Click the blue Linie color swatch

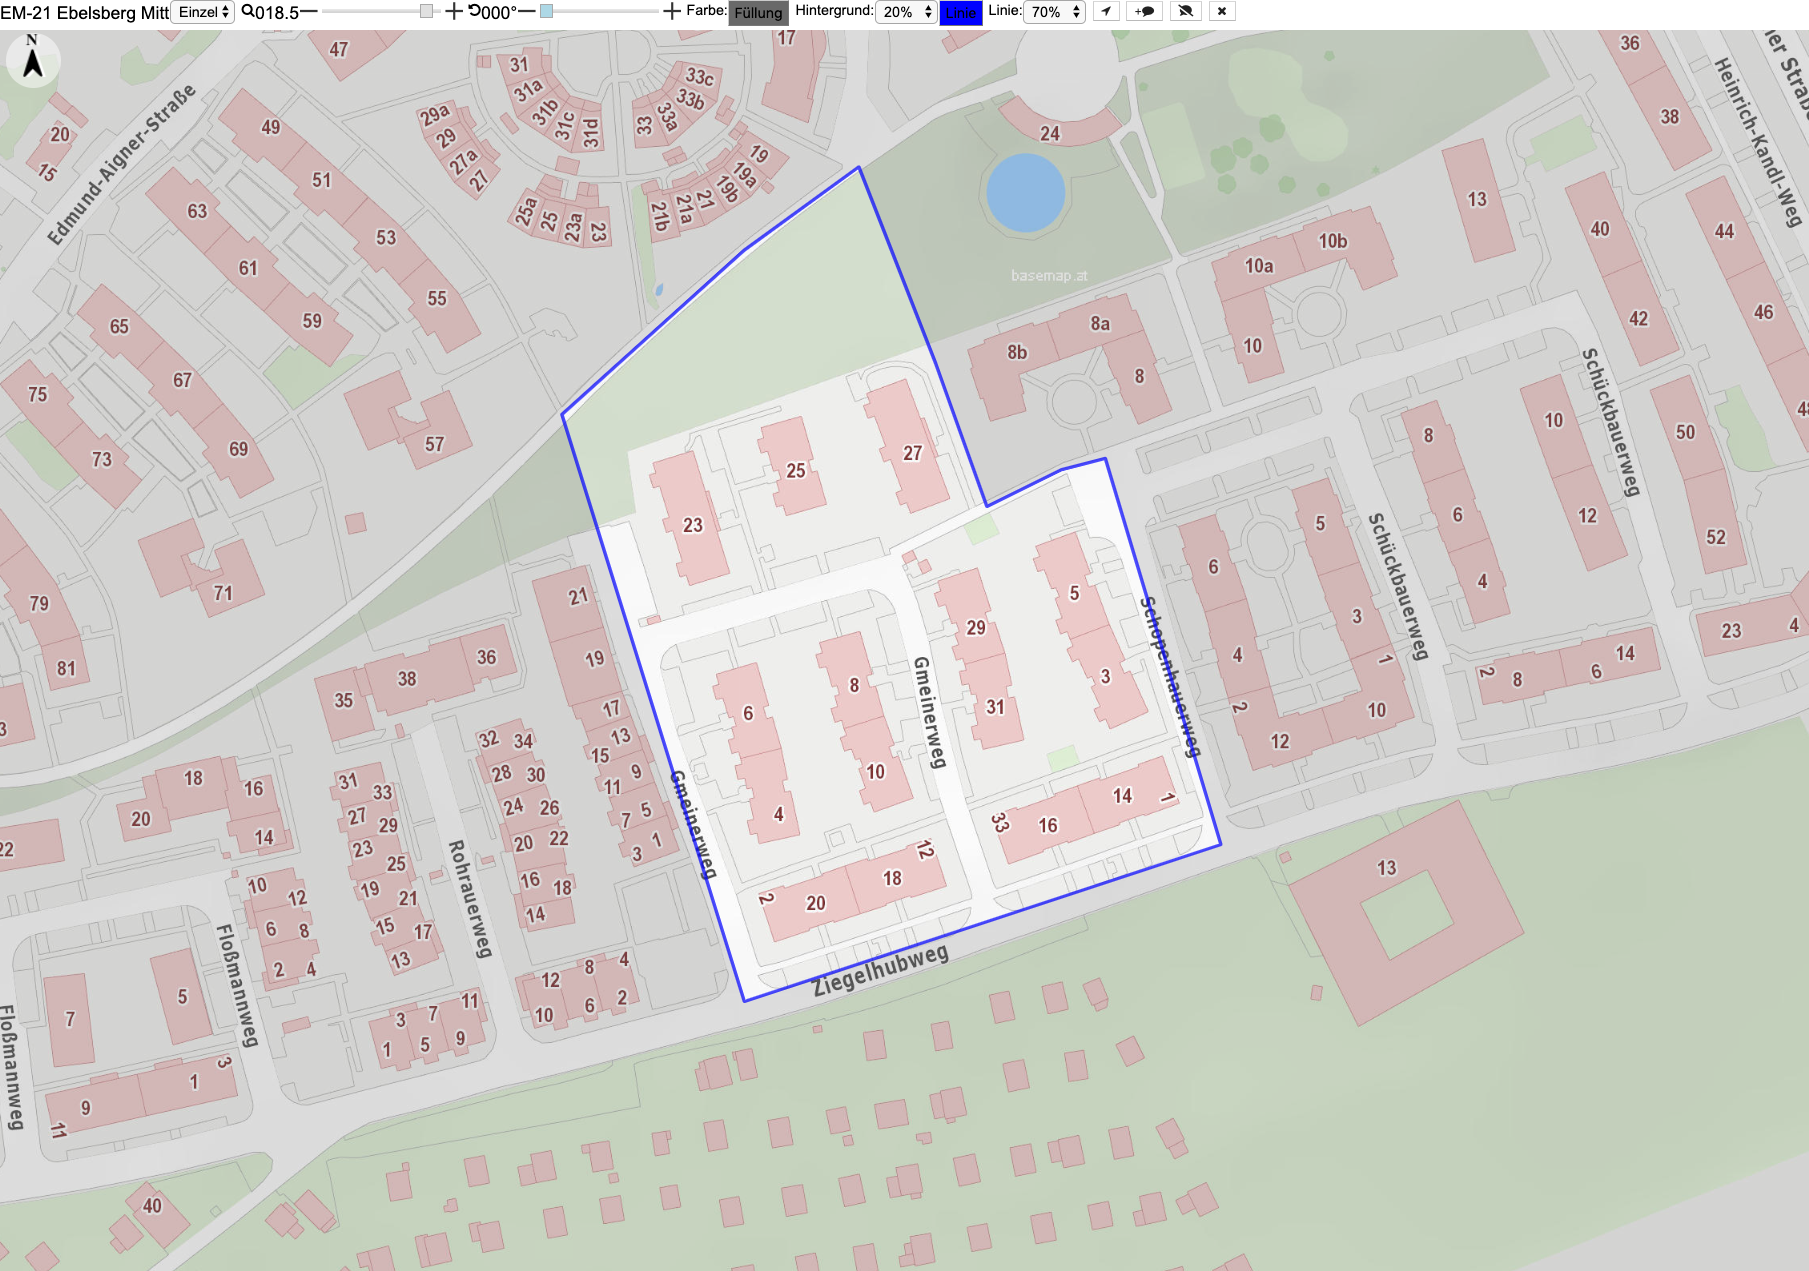click(x=961, y=13)
